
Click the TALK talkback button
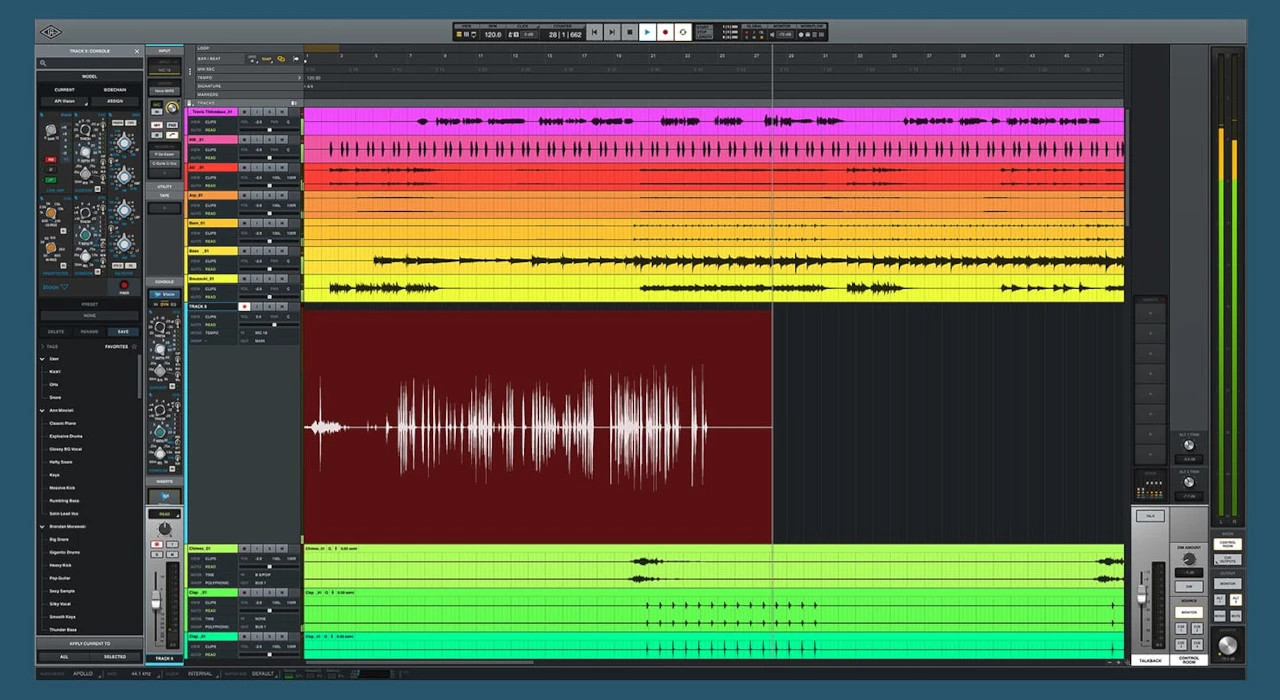[1150, 516]
